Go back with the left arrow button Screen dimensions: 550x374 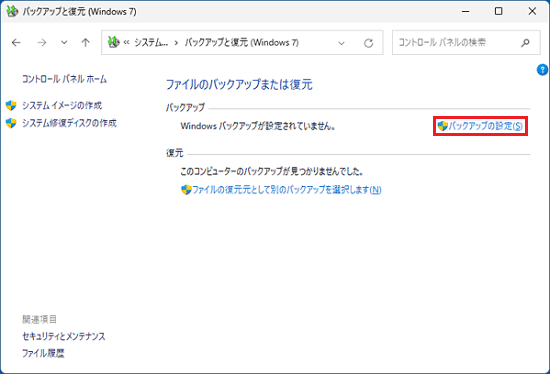[16, 43]
